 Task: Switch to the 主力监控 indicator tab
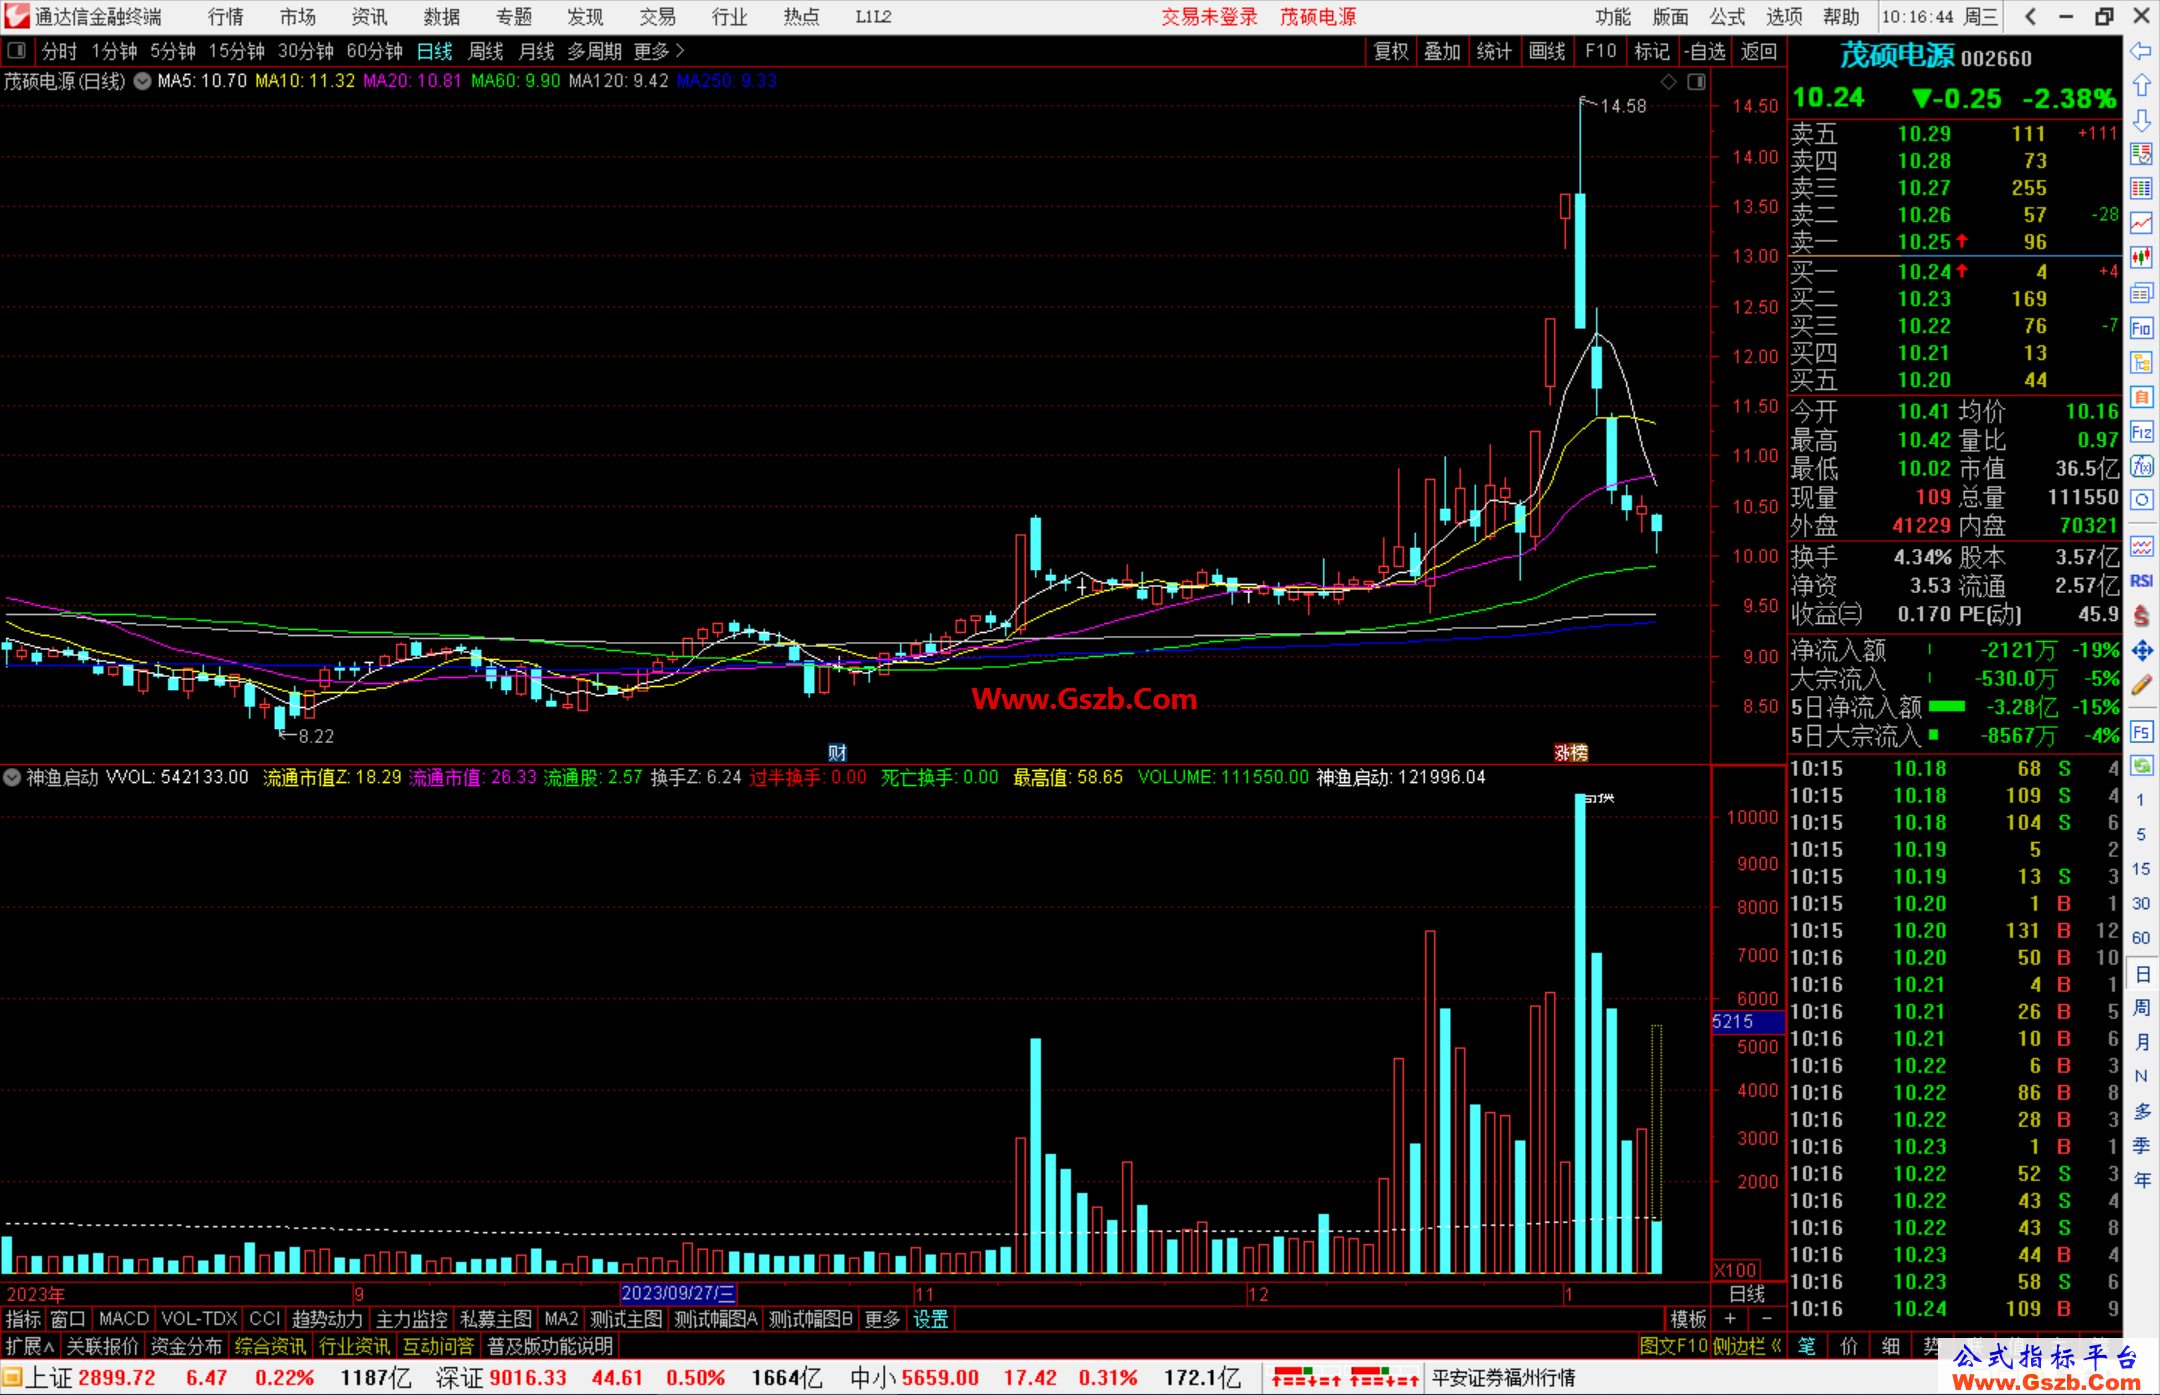pos(411,1319)
